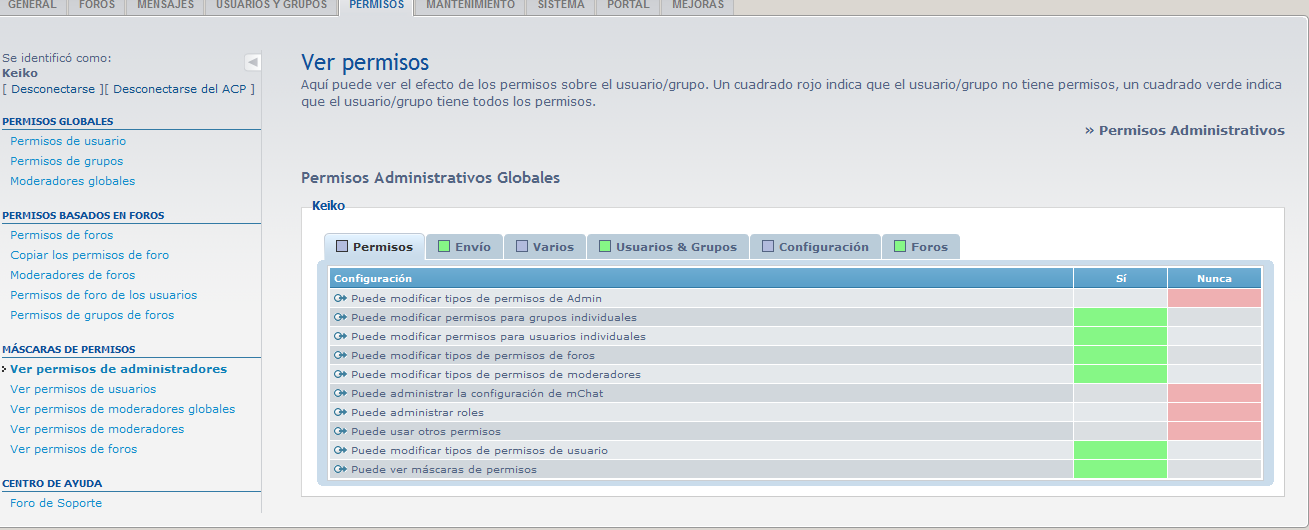1309x530 pixels.
Task: Go to the MEJORAS tab
Action: click(x=697, y=6)
